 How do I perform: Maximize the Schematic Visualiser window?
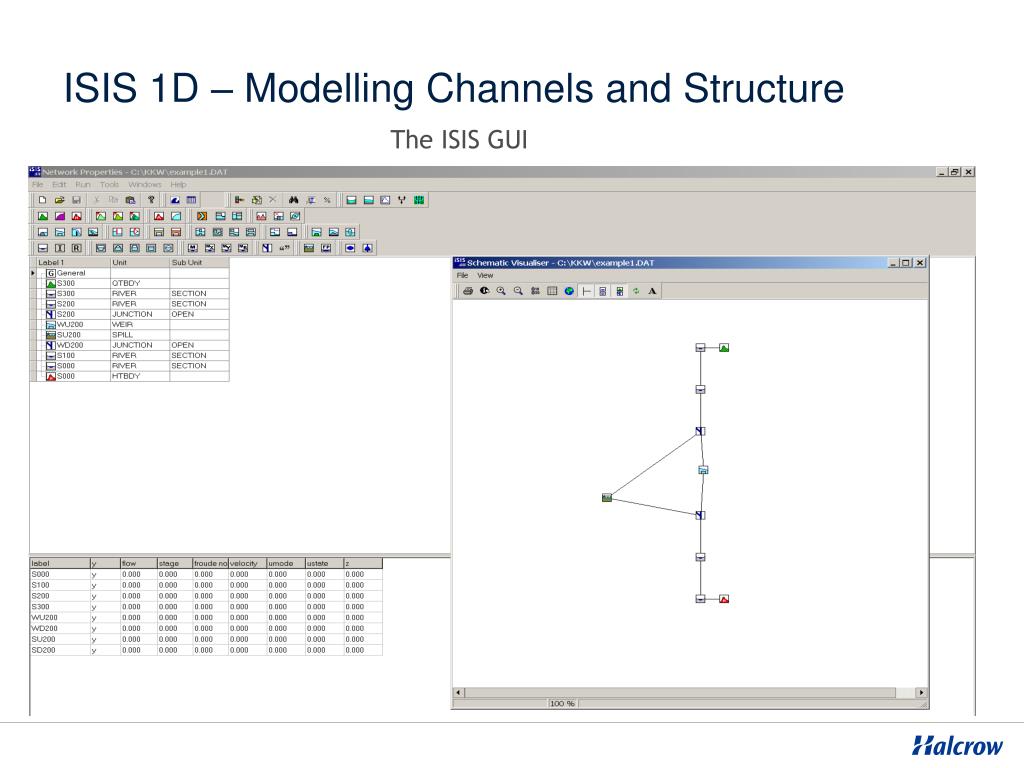[906, 263]
